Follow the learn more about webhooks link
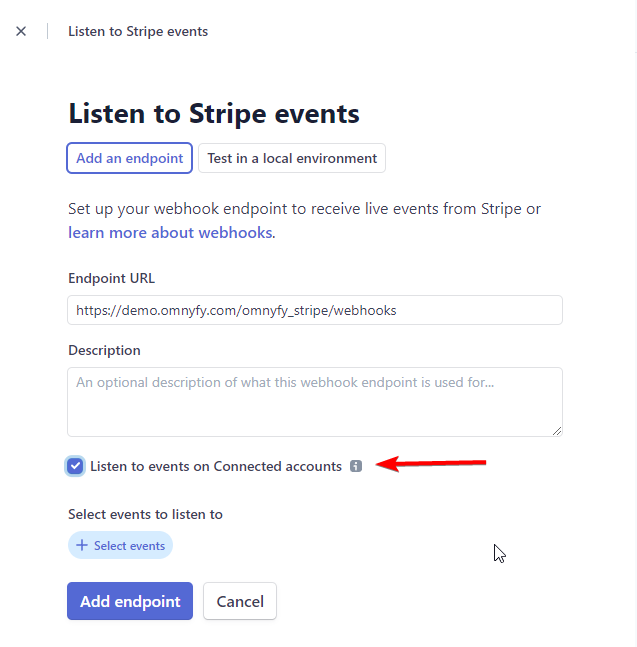Viewport: 637px width, 647px height. [170, 233]
